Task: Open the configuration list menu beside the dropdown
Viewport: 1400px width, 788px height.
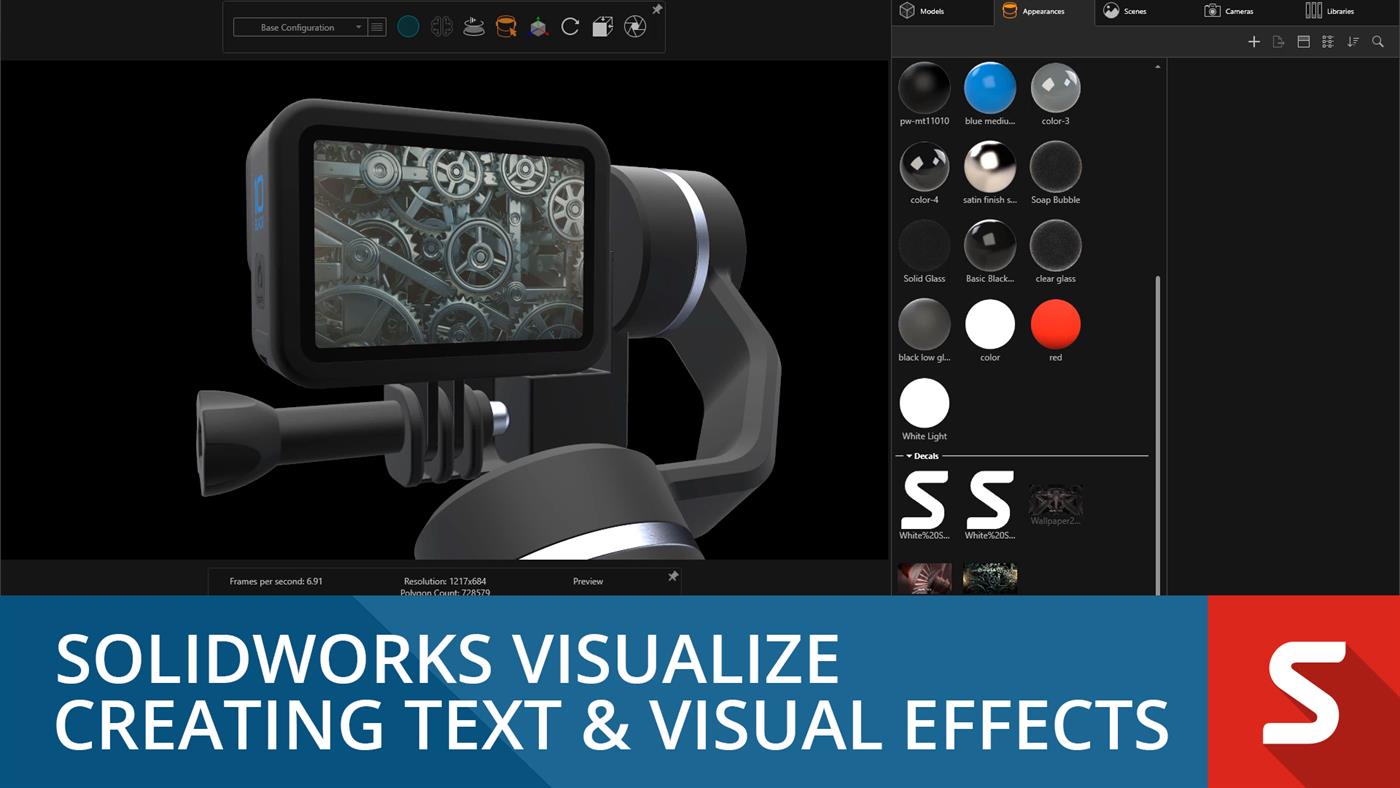Action: pyautogui.click(x=376, y=27)
